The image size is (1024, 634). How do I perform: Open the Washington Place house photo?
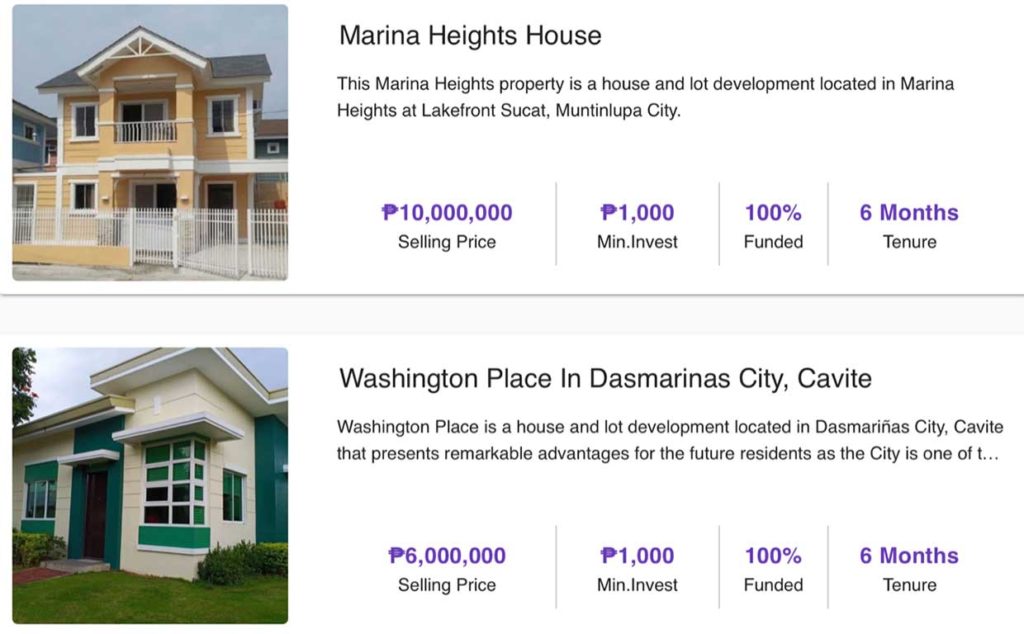pyautogui.click(x=150, y=485)
